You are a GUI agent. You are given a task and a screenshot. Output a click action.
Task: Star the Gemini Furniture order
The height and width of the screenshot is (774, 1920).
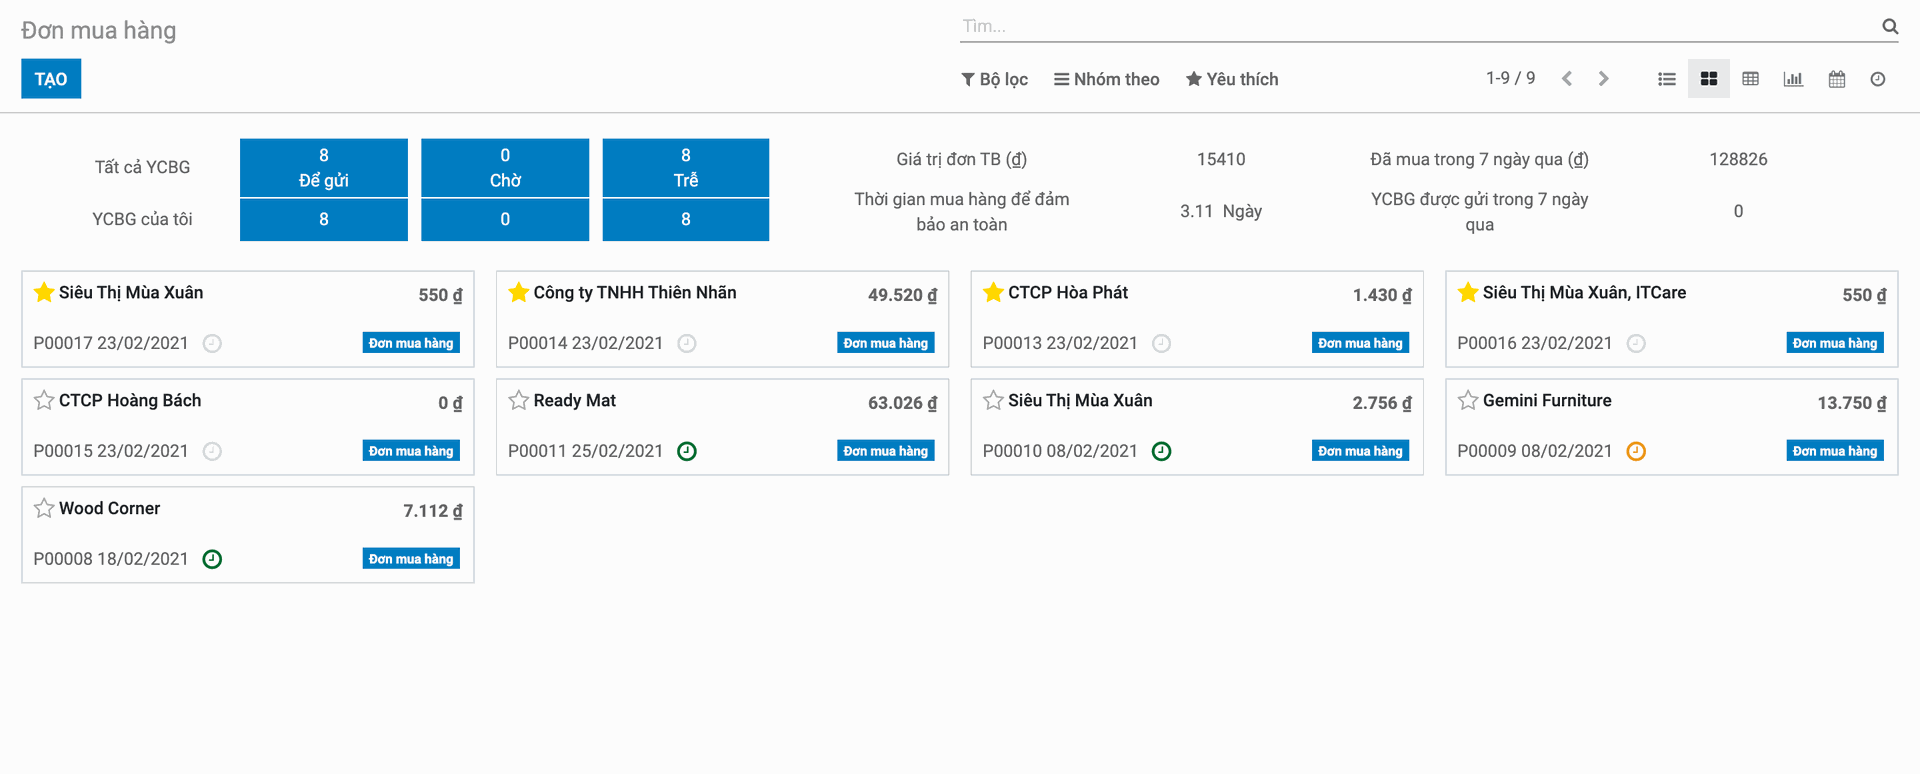[1467, 400]
